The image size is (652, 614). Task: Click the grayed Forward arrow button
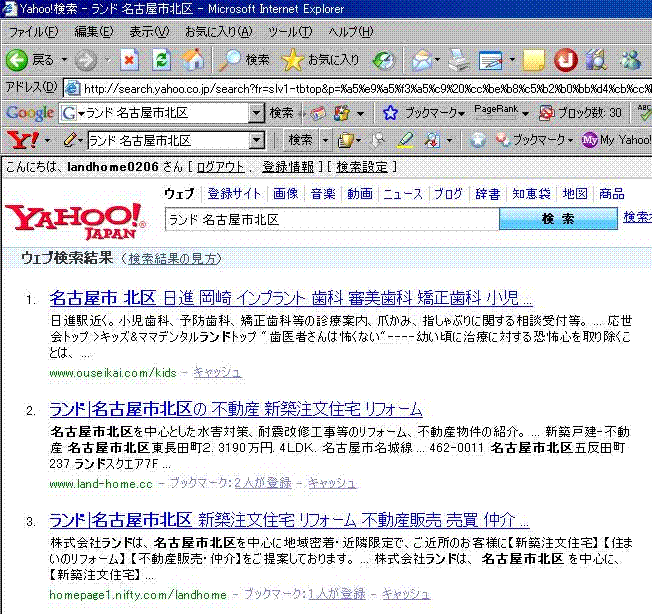pyautogui.click(x=86, y=61)
